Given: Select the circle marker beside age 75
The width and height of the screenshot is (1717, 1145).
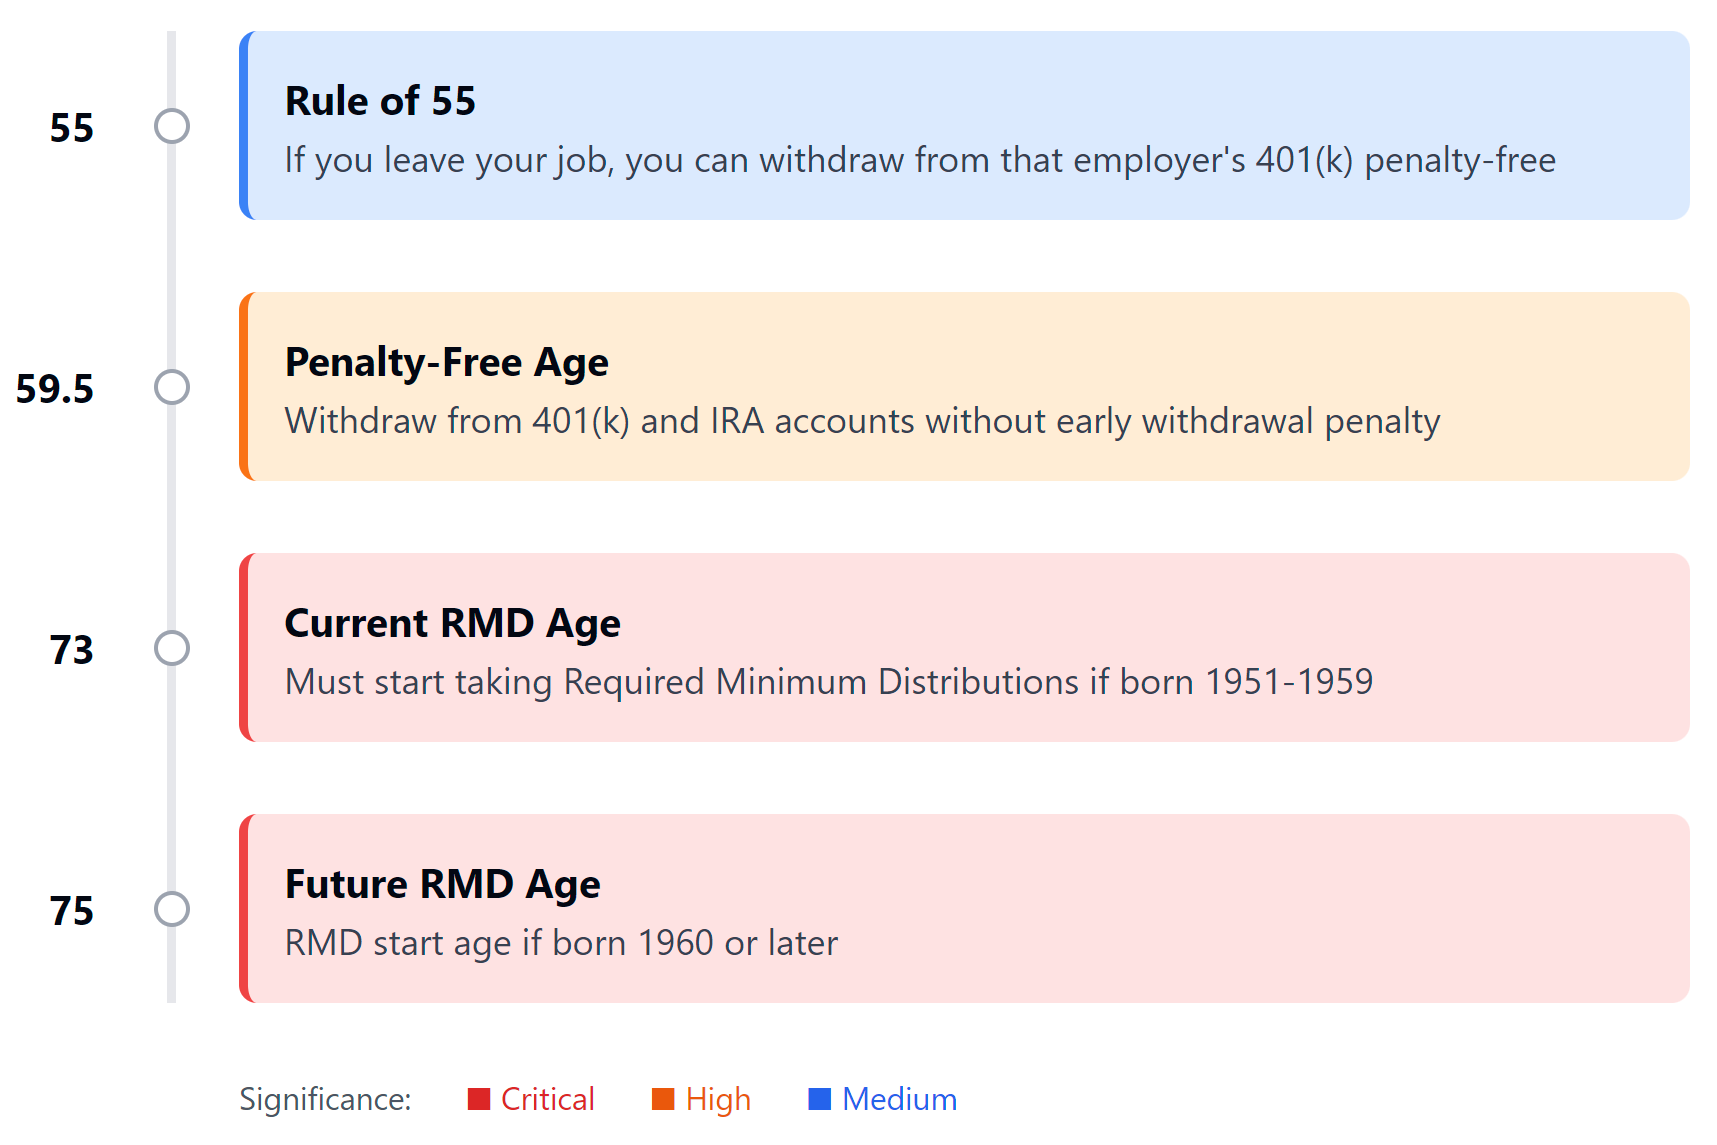Looking at the screenshot, I should click(x=172, y=909).
